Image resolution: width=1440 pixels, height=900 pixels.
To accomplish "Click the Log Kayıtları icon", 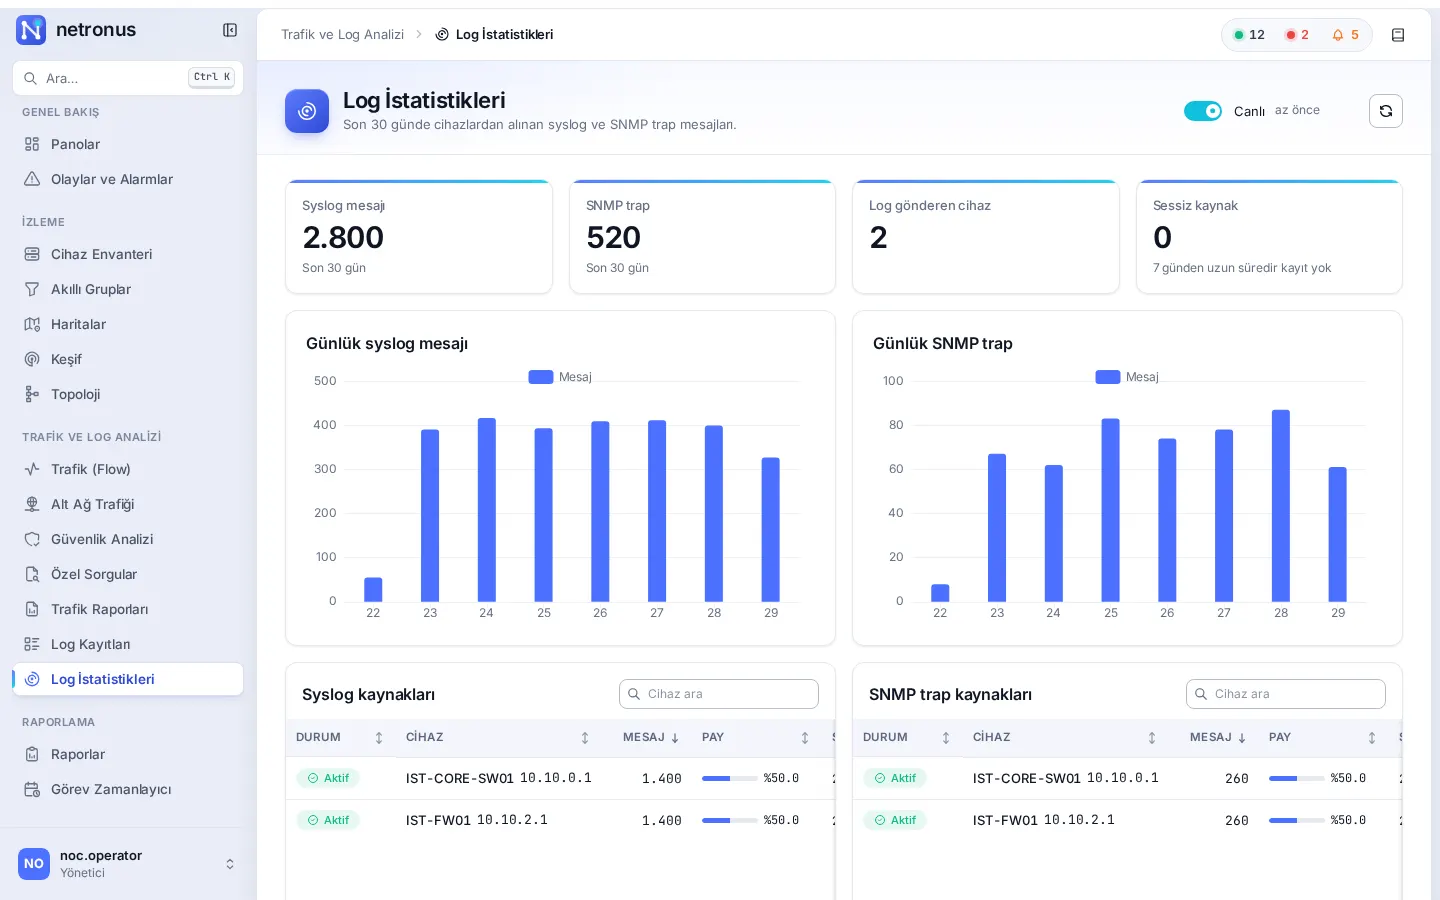I will [x=32, y=644].
